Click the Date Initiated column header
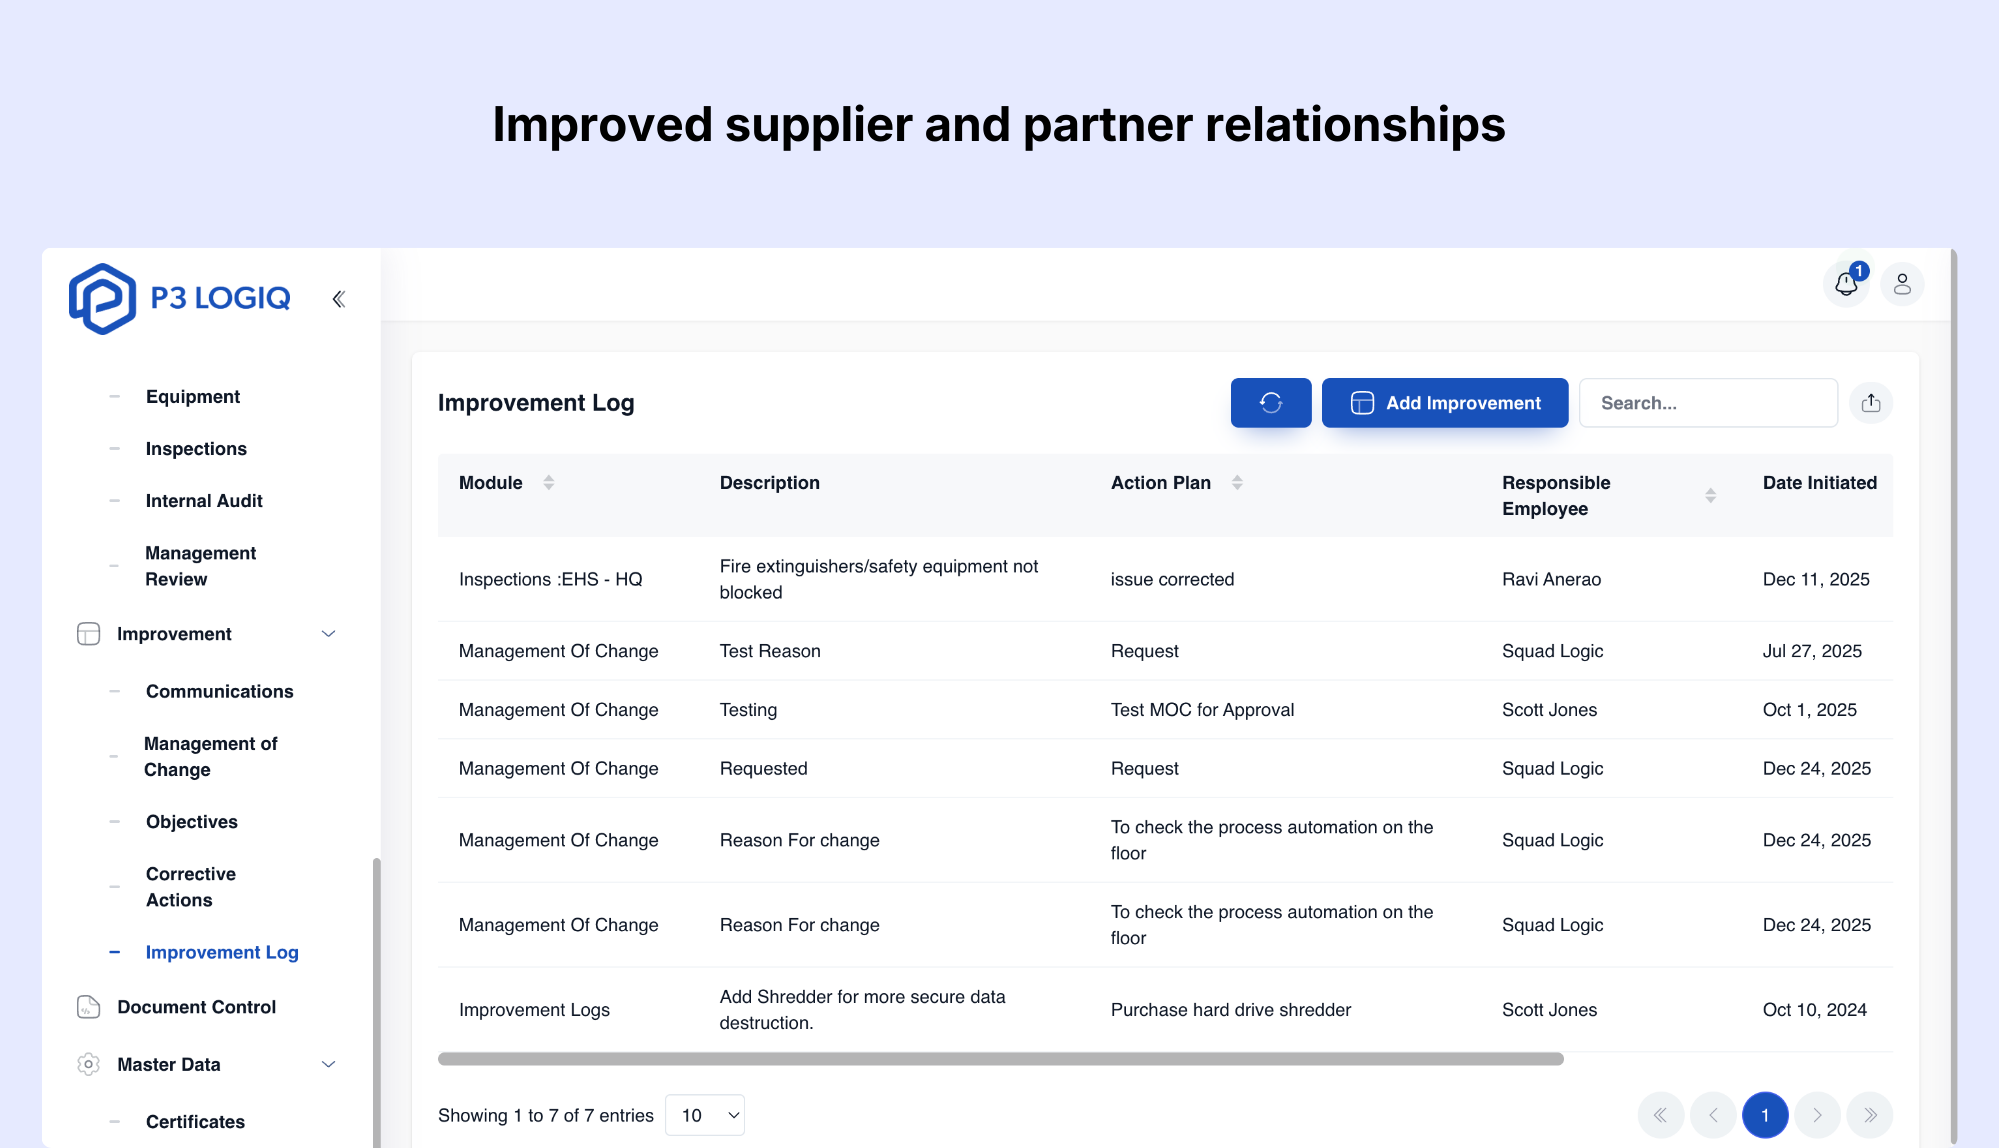This screenshot has height=1148, width=1999. [1820, 483]
